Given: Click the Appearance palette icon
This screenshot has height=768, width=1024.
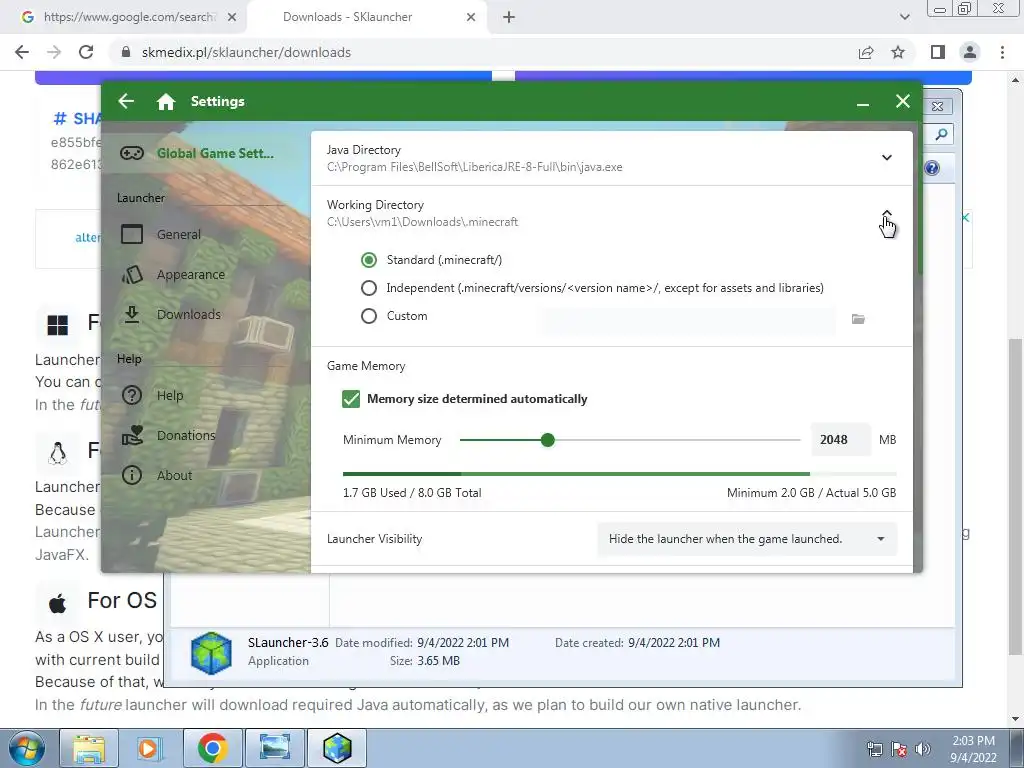Looking at the screenshot, I should [x=132, y=275].
